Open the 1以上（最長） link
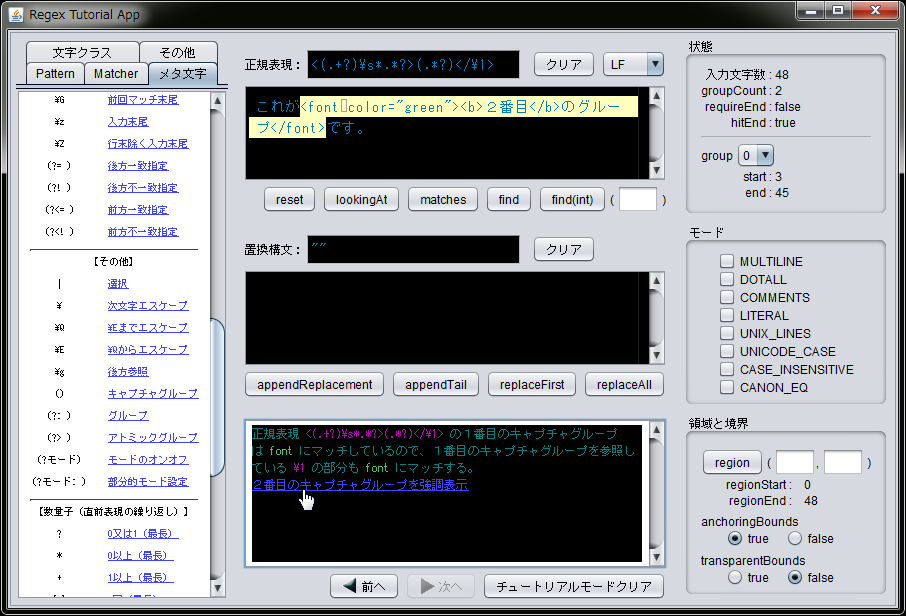Viewport: 906px width, 616px height. 140,577
